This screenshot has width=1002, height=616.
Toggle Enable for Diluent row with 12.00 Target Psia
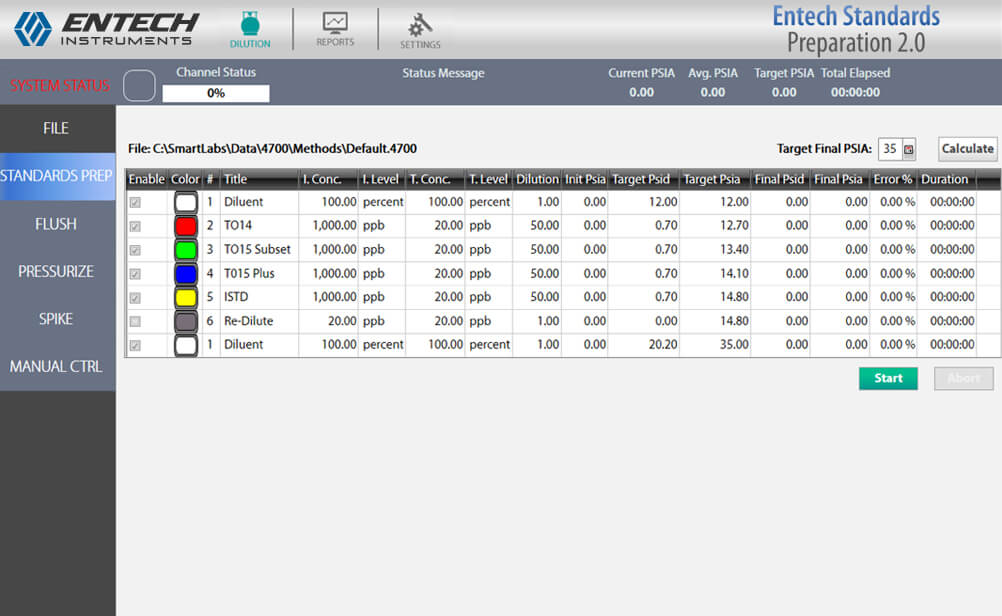[x=135, y=203]
